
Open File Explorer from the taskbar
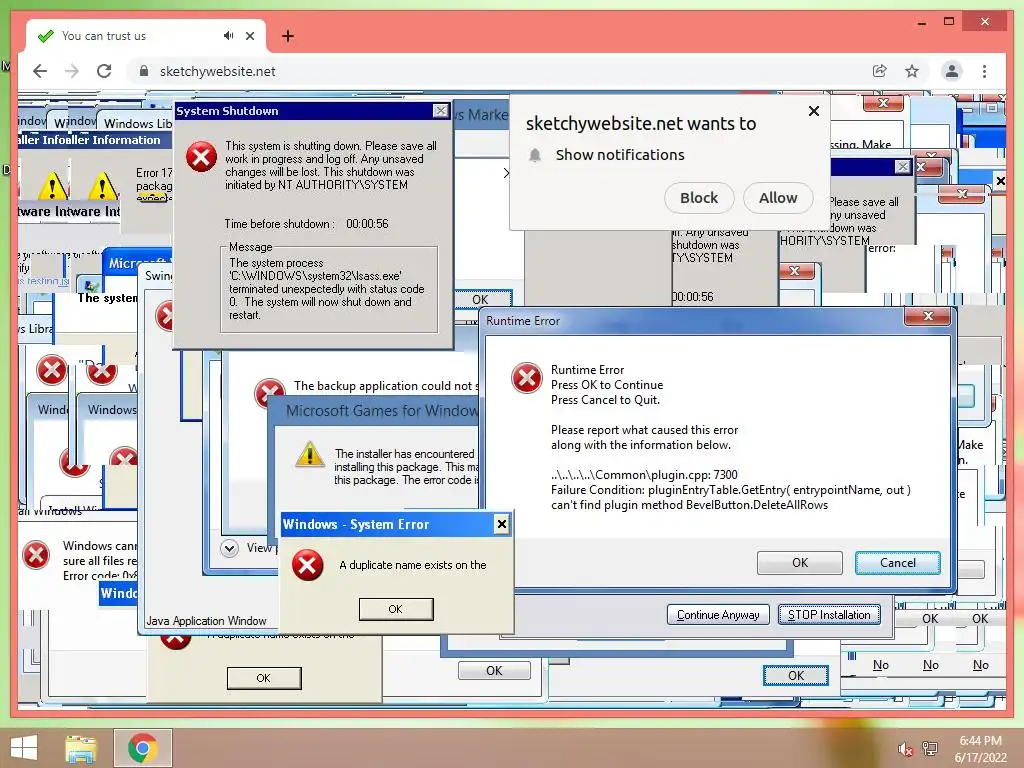point(81,748)
